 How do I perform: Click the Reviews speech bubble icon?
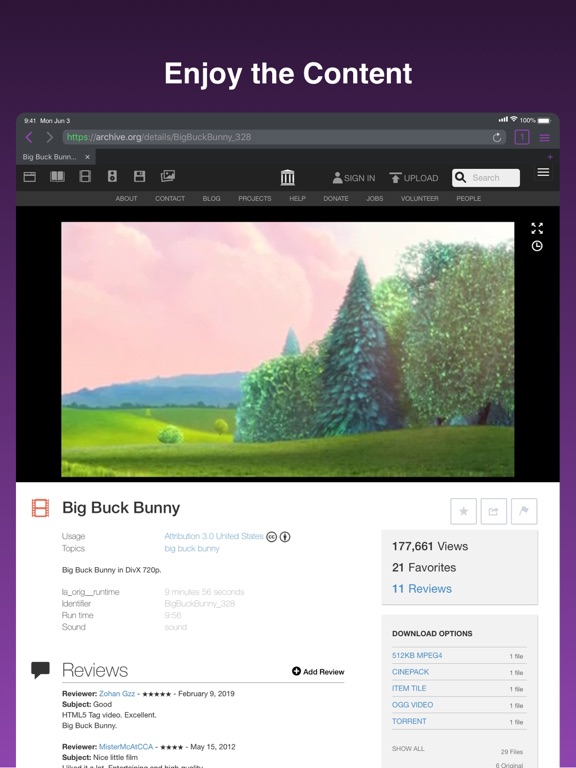[x=40, y=670]
